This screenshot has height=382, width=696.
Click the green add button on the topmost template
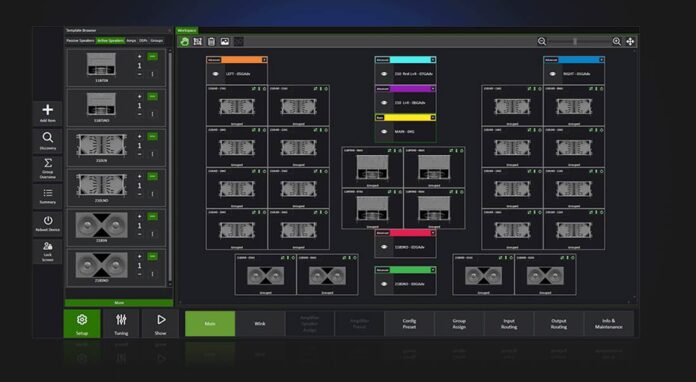[152, 57]
